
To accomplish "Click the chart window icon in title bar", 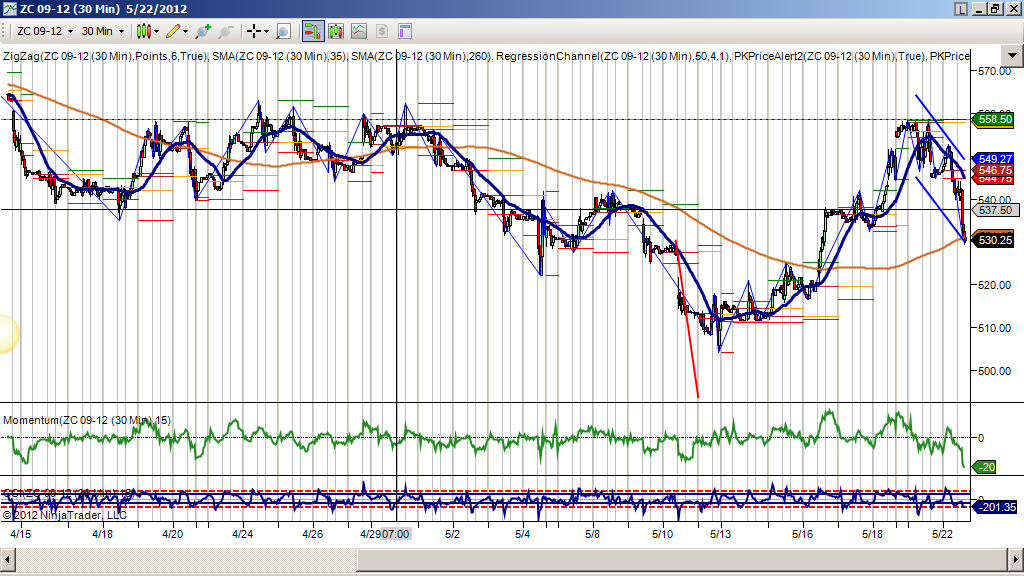I will click(x=10, y=9).
